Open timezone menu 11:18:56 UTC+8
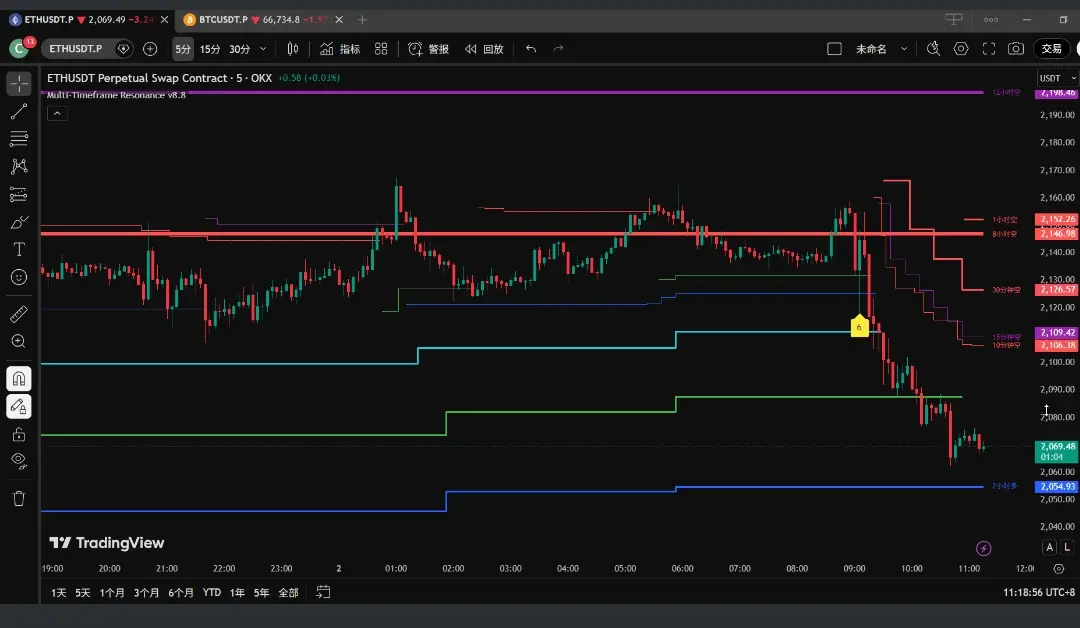The image size is (1080, 628). pos(1039,592)
